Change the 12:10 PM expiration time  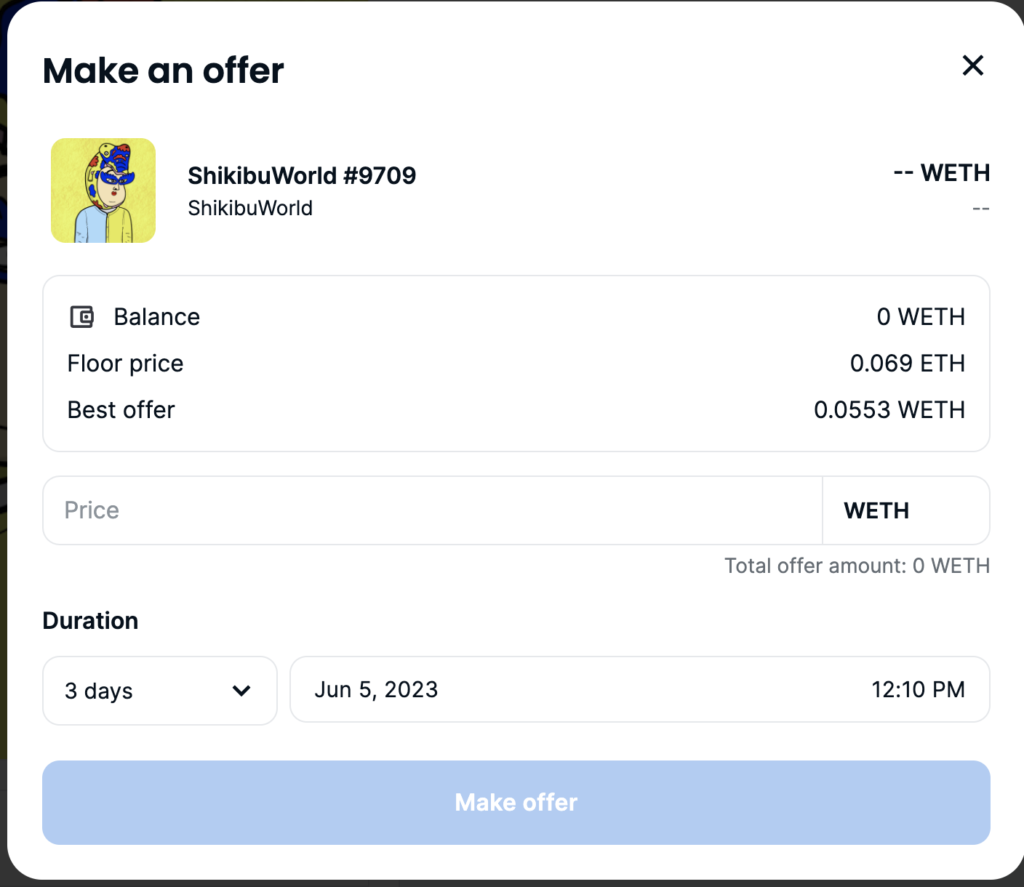click(x=917, y=689)
